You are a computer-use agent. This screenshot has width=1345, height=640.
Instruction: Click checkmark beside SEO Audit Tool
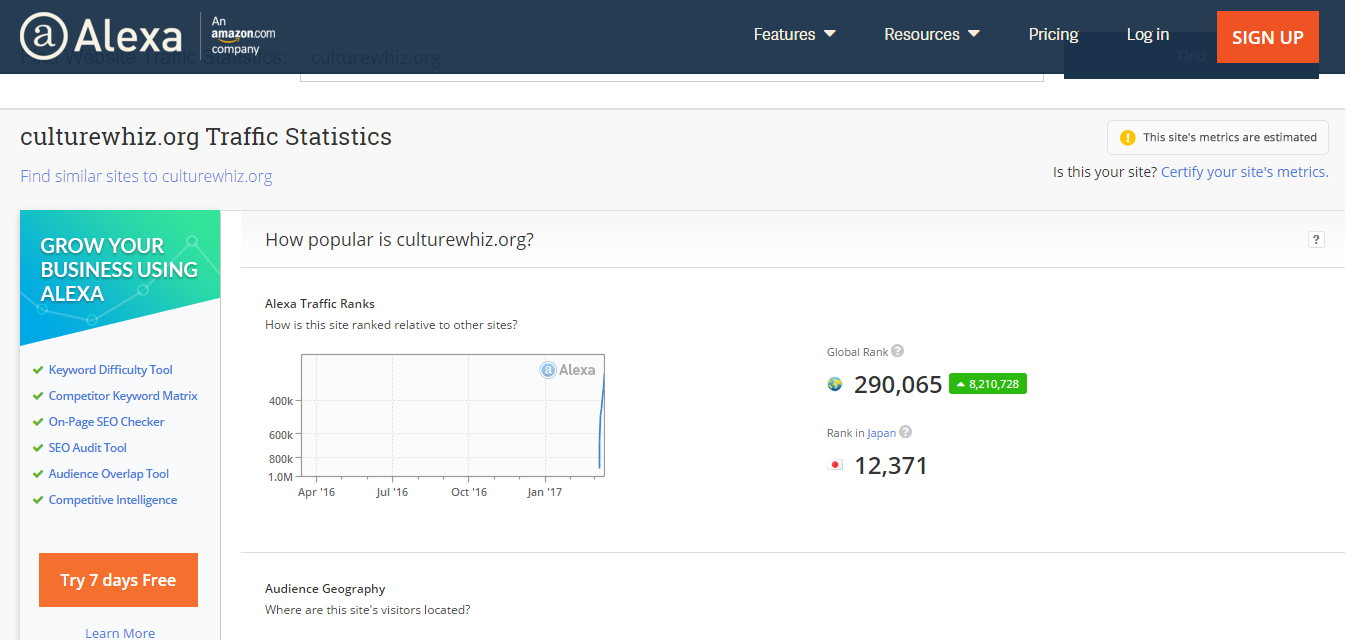[x=38, y=448]
